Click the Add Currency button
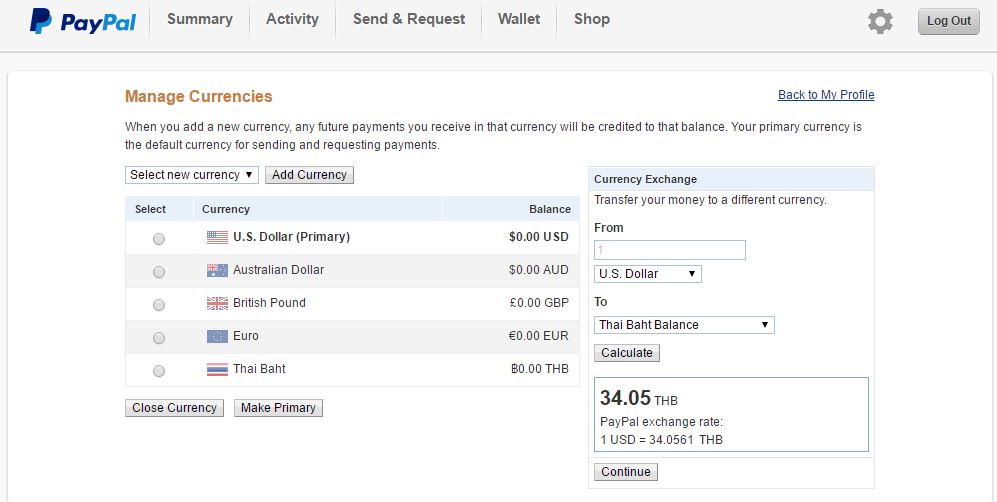The width and height of the screenshot is (997, 502). coord(309,175)
